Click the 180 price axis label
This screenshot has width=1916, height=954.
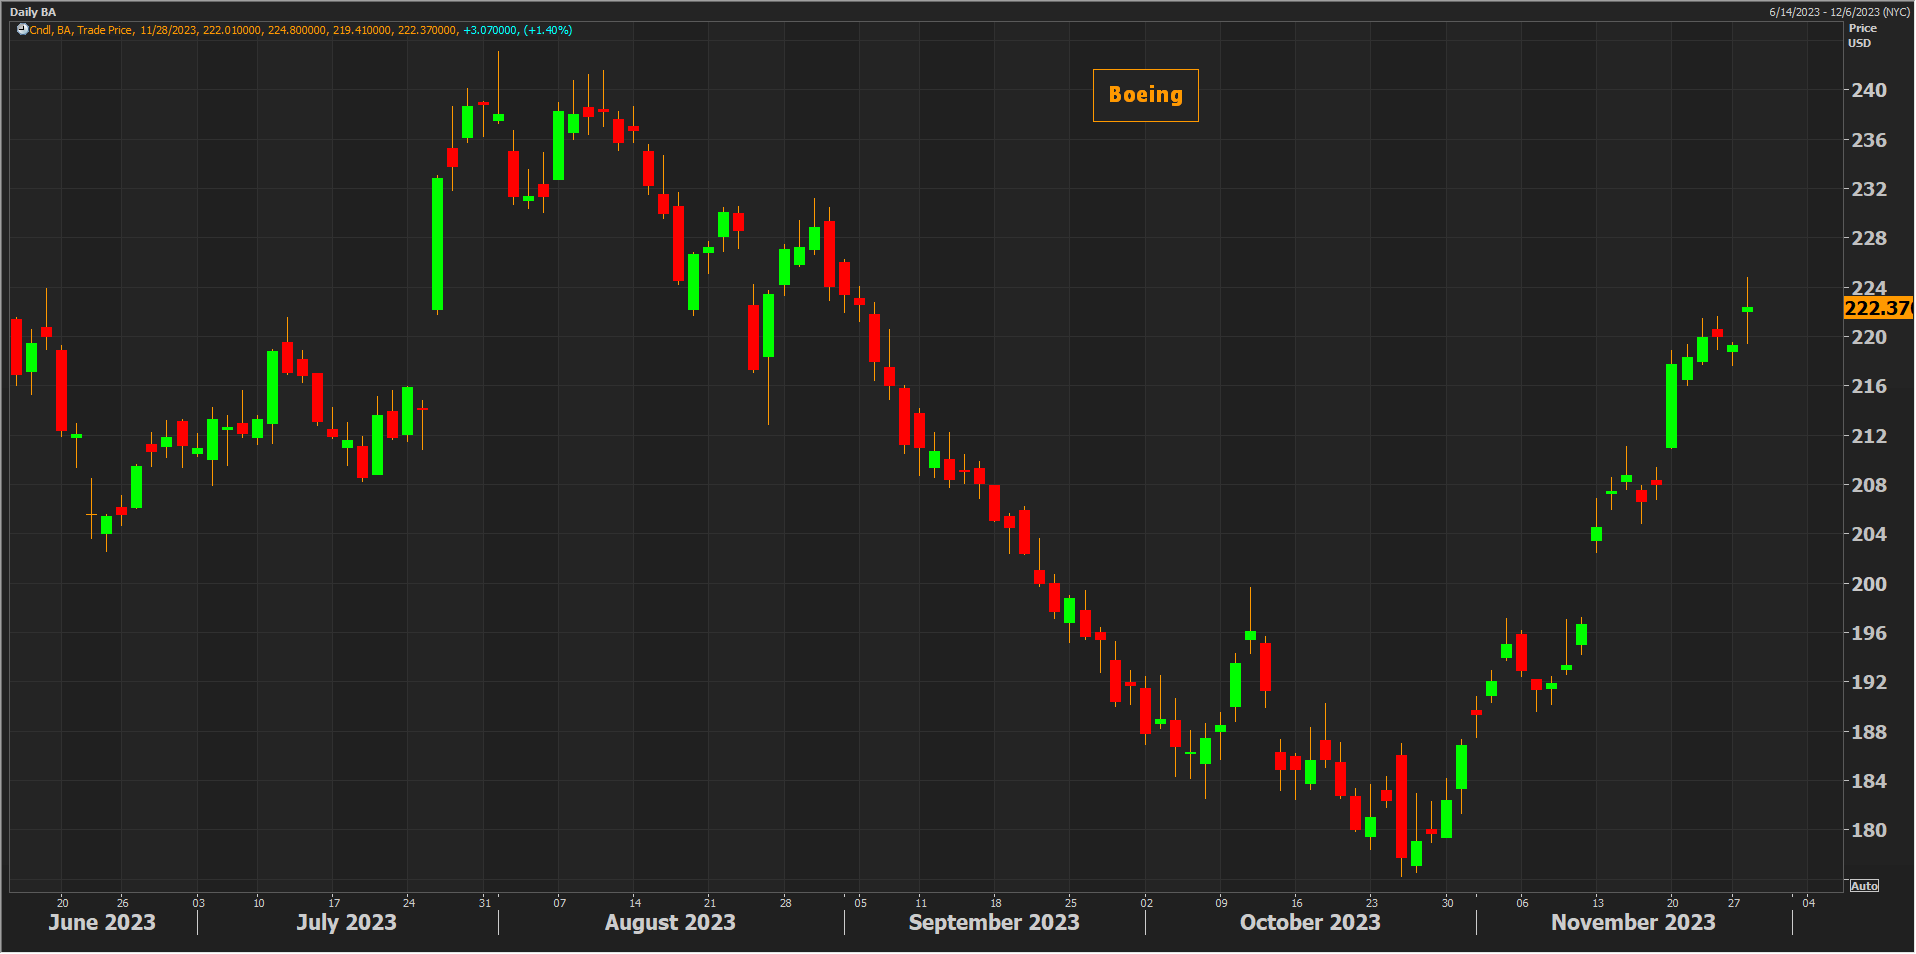(1868, 830)
